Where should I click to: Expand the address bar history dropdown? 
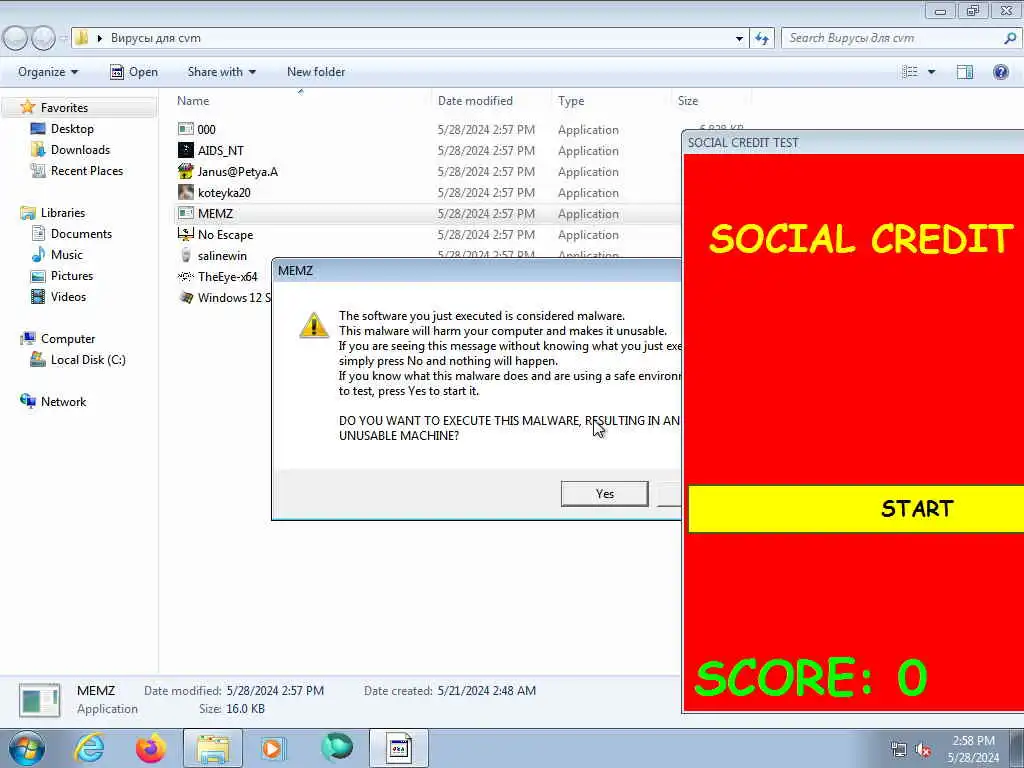coord(739,39)
